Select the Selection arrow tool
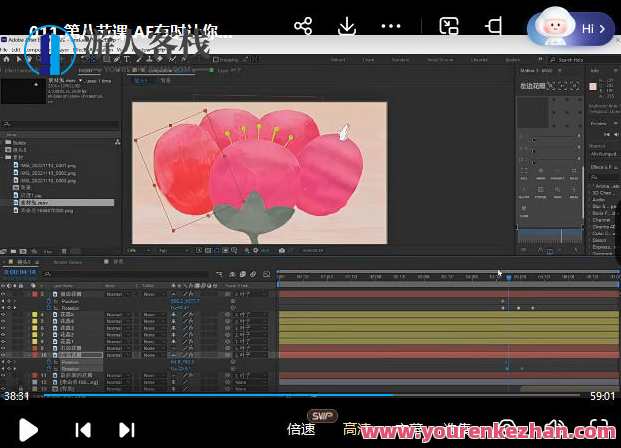The image size is (621, 448). [19, 59]
